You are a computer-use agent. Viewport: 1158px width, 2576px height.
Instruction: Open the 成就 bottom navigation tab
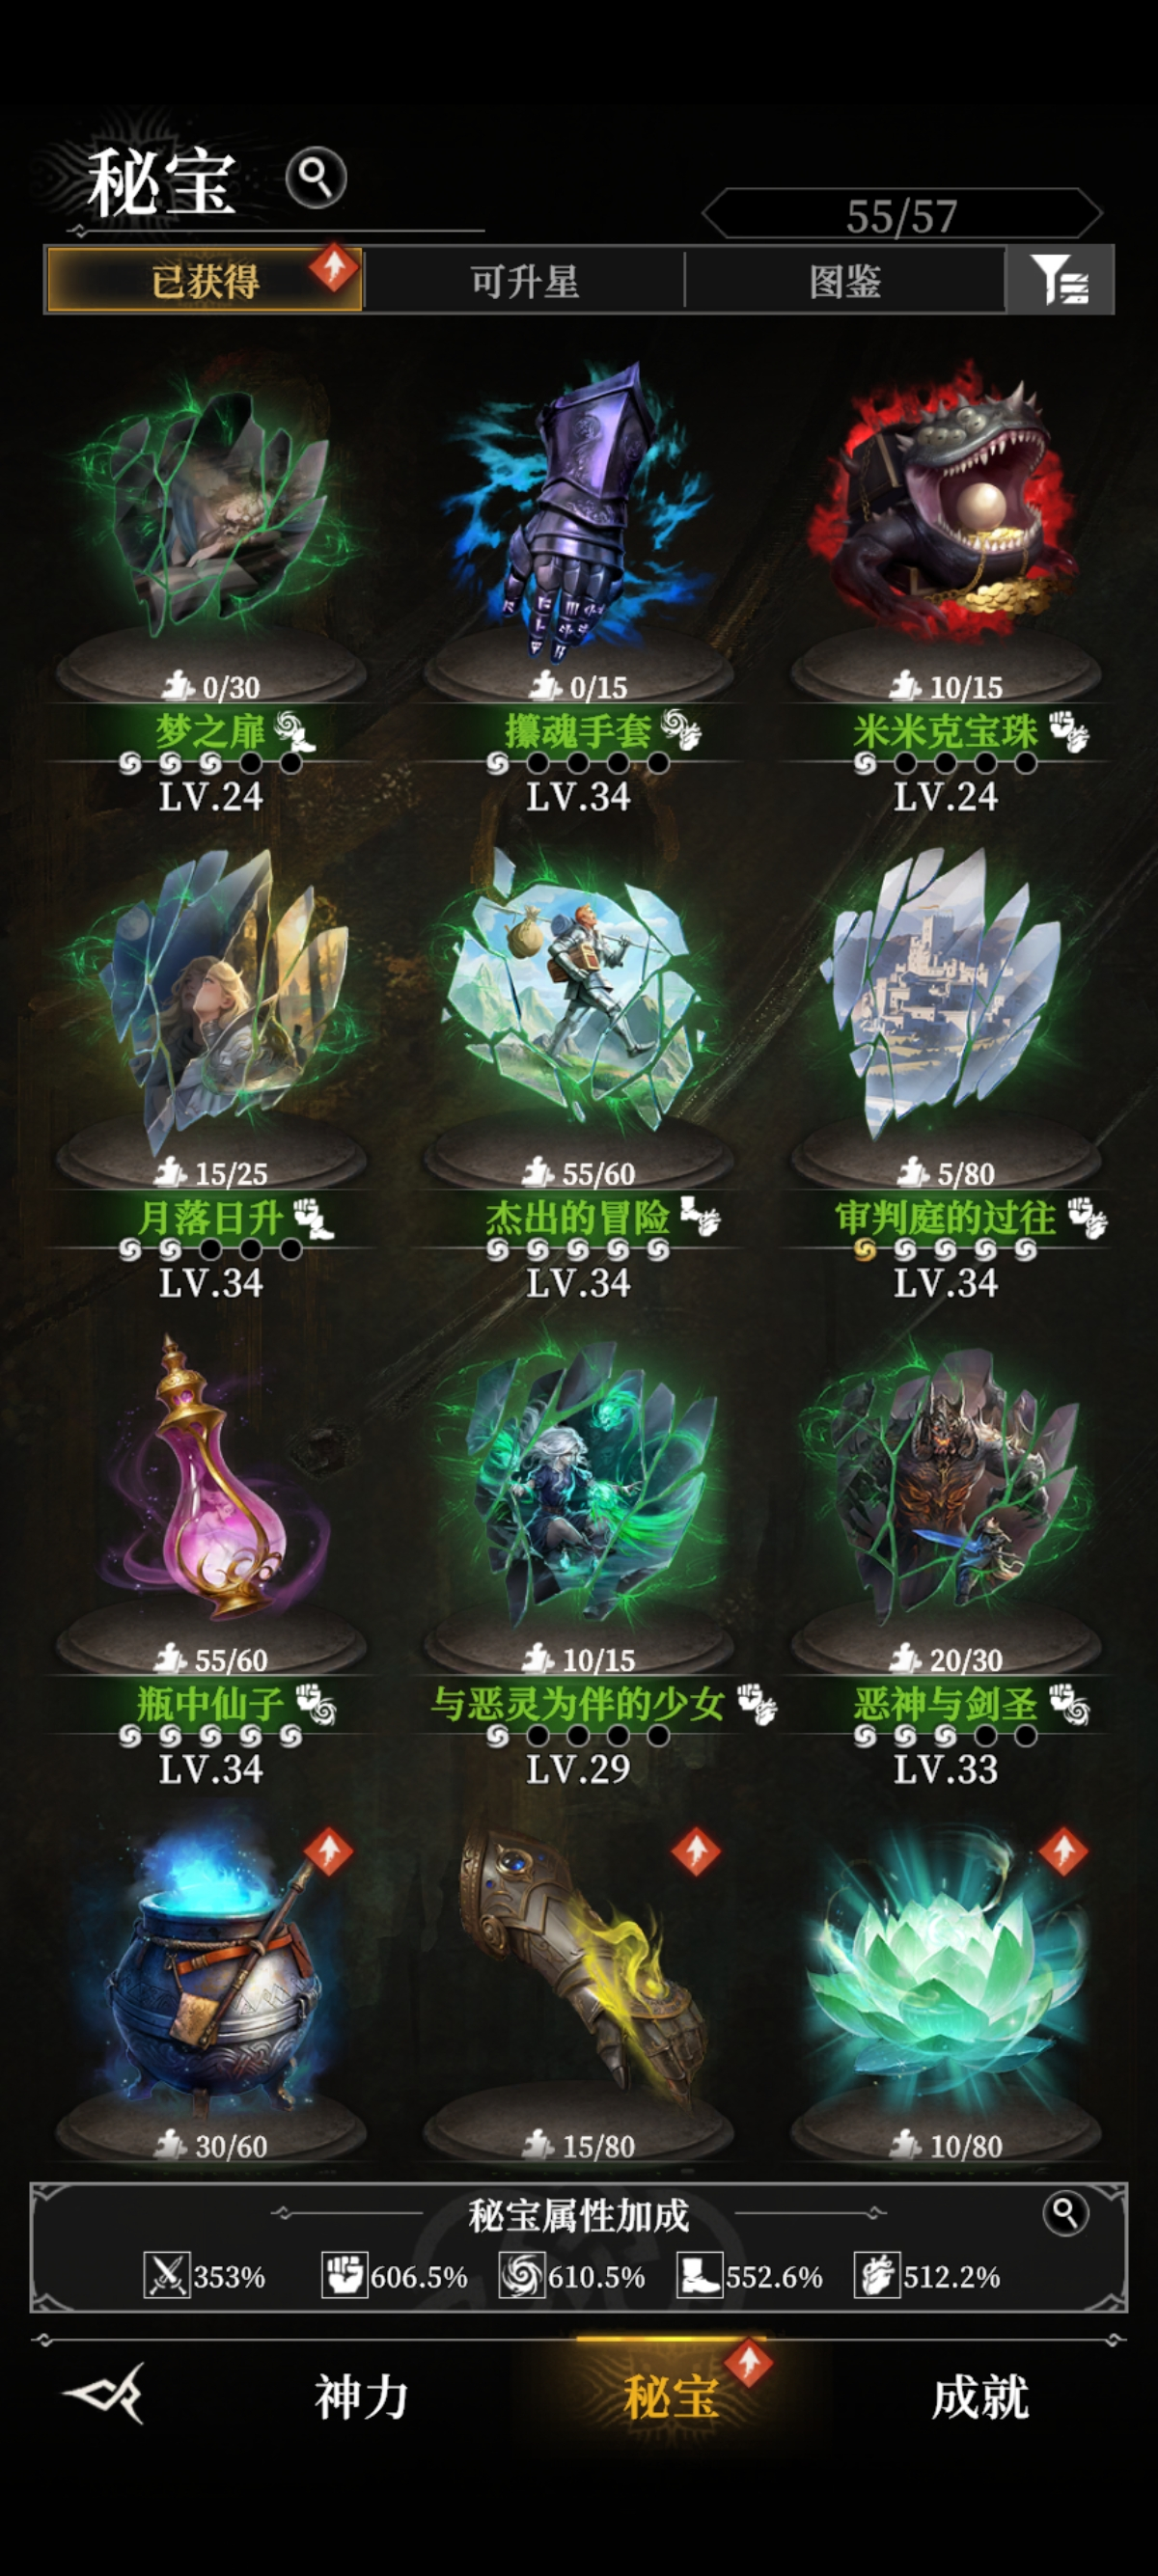[979, 2397]
